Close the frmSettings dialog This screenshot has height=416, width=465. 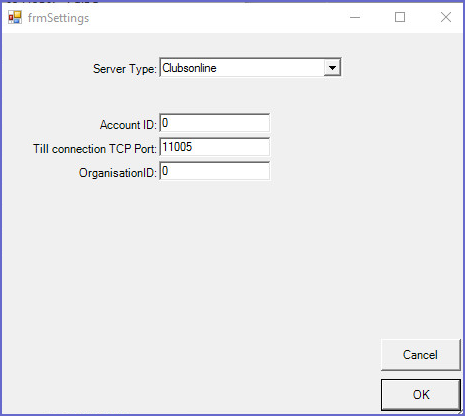pyautogui.click(x=446, y=17)
